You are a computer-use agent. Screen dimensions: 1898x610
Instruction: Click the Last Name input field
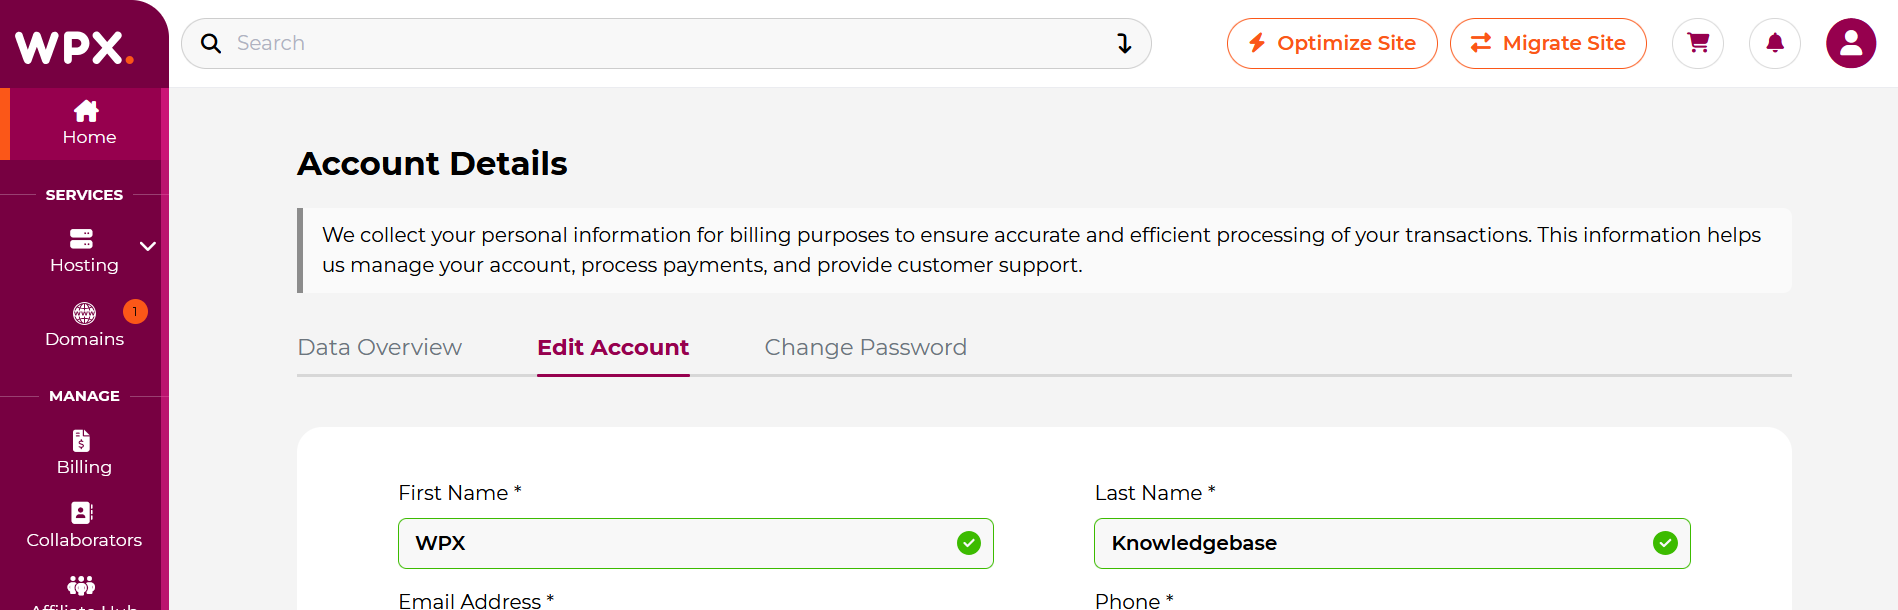tap(1392, 543)
